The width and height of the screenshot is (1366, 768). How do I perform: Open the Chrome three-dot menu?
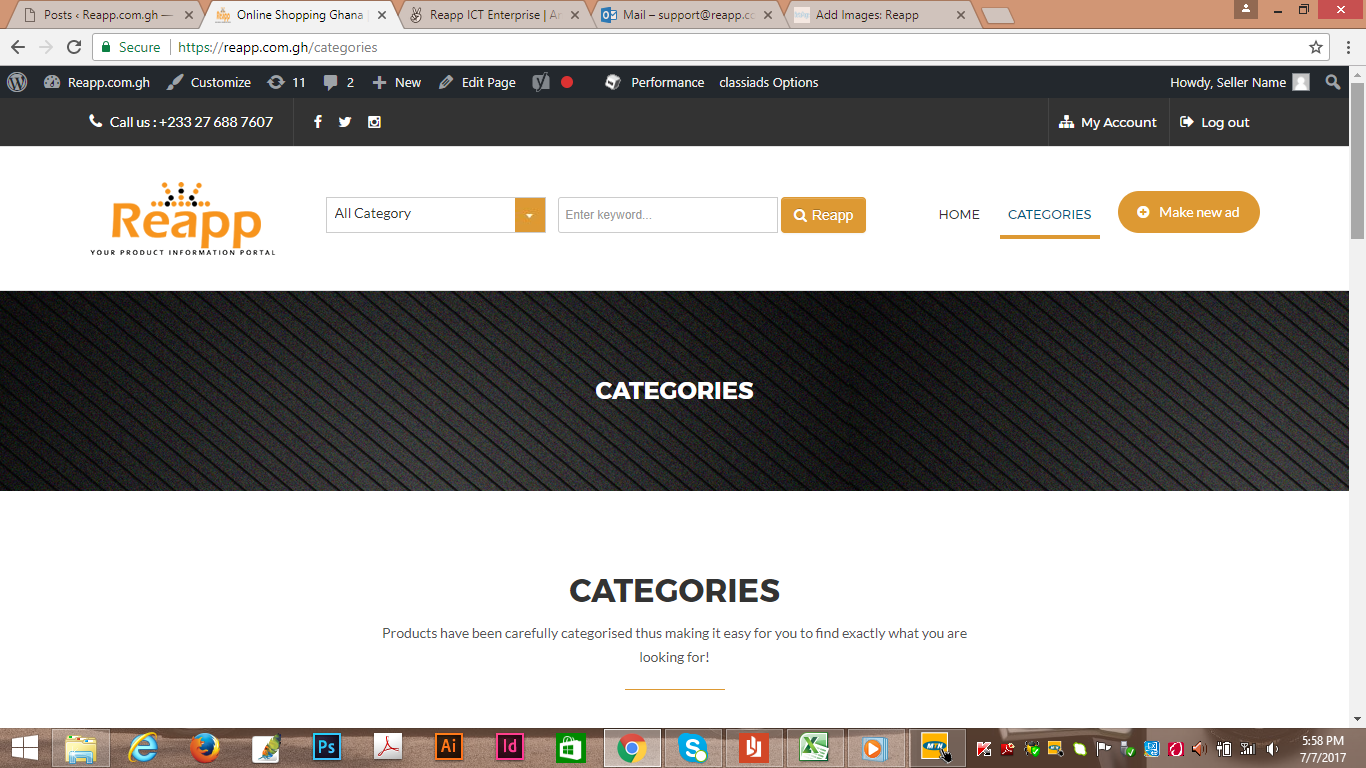(x=1347, y=47)
